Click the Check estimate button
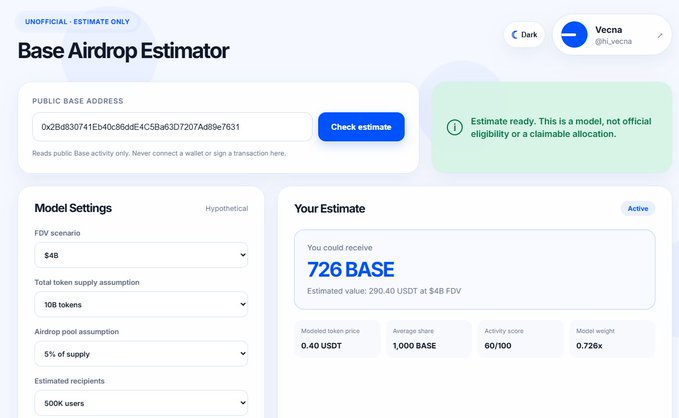679x418 pixels. tap(361, 127)
